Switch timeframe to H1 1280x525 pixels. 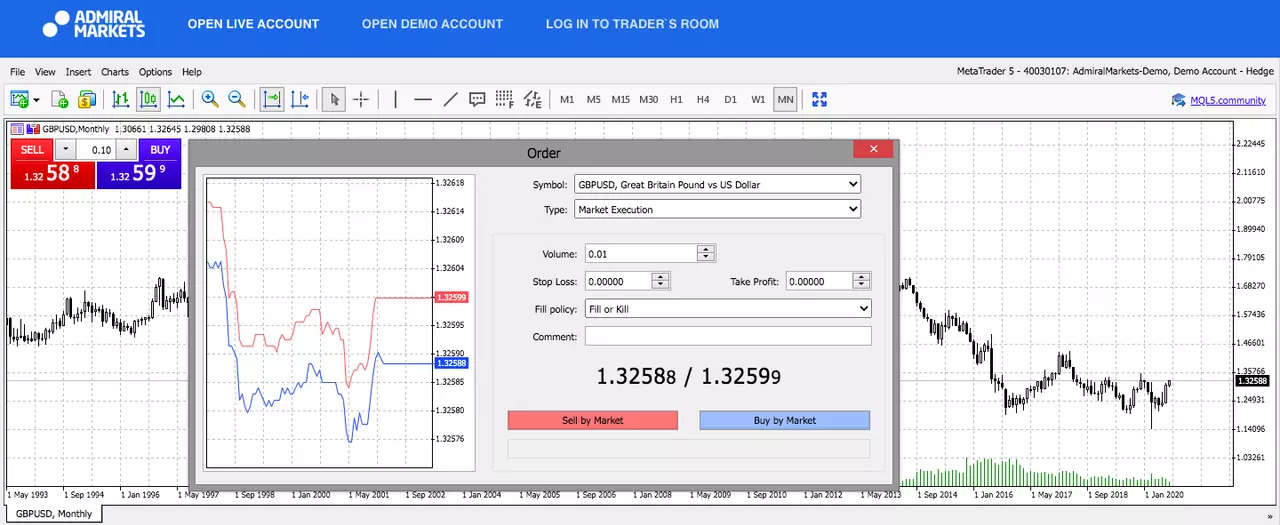pyautogui.click(x=676, y=100)
